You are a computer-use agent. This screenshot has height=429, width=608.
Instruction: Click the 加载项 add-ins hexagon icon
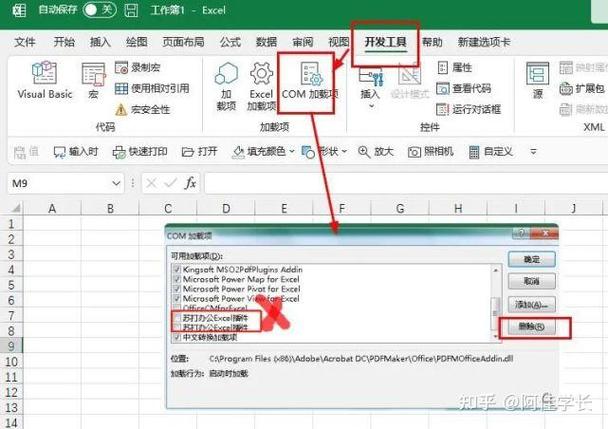pyautogui.click(x=226, y=74)
